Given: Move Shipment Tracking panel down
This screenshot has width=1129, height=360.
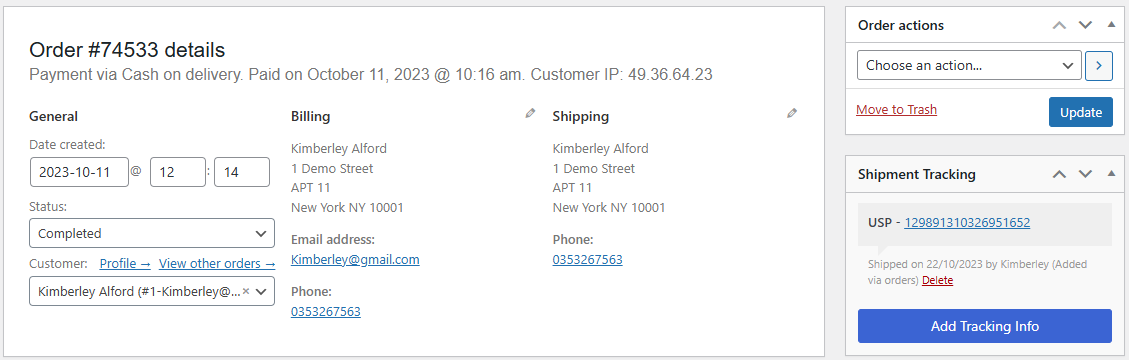Looking at the screenshot, I should pyautogui.click(x=1085, y=174).
